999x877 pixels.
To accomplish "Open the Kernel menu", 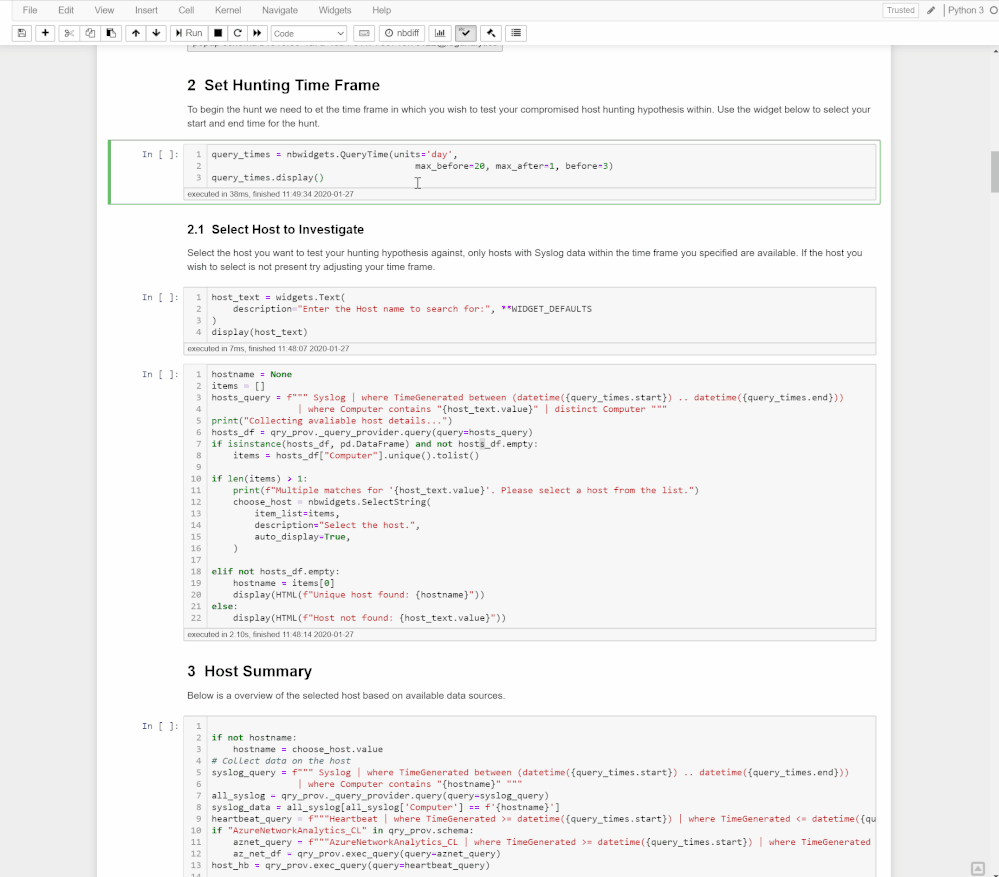I will [227, 10].
